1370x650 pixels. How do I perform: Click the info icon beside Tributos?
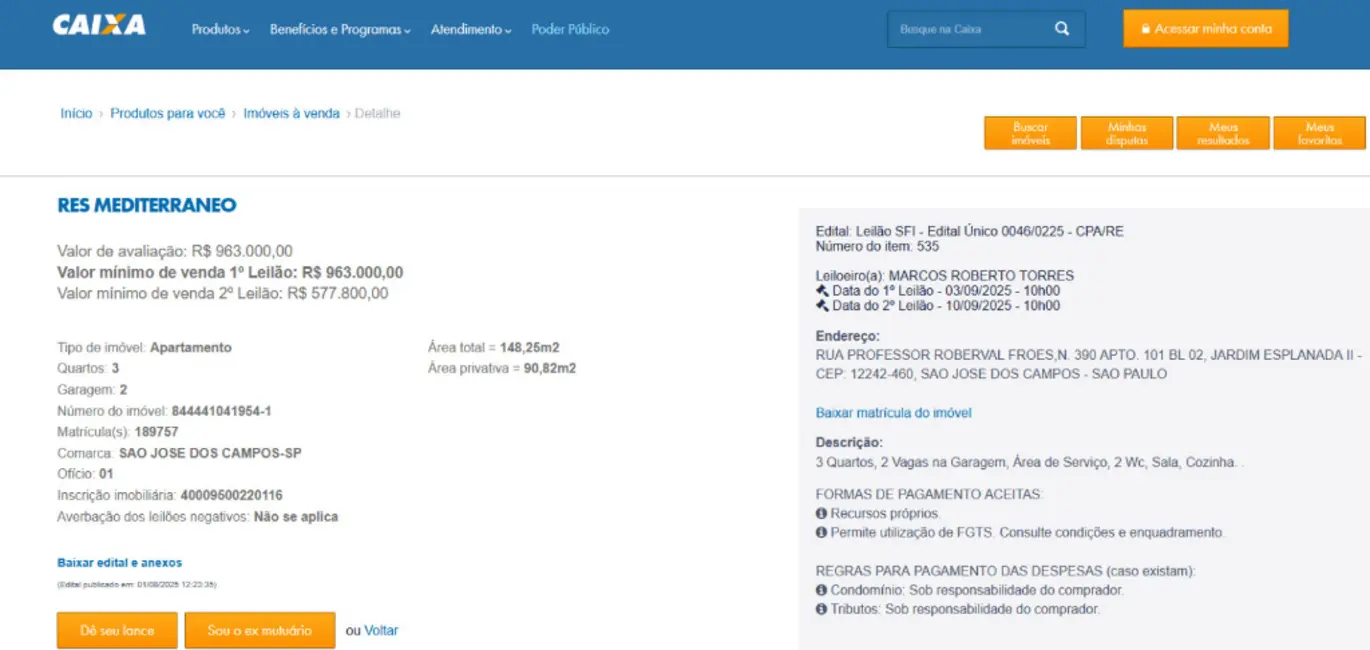(822, 609)
